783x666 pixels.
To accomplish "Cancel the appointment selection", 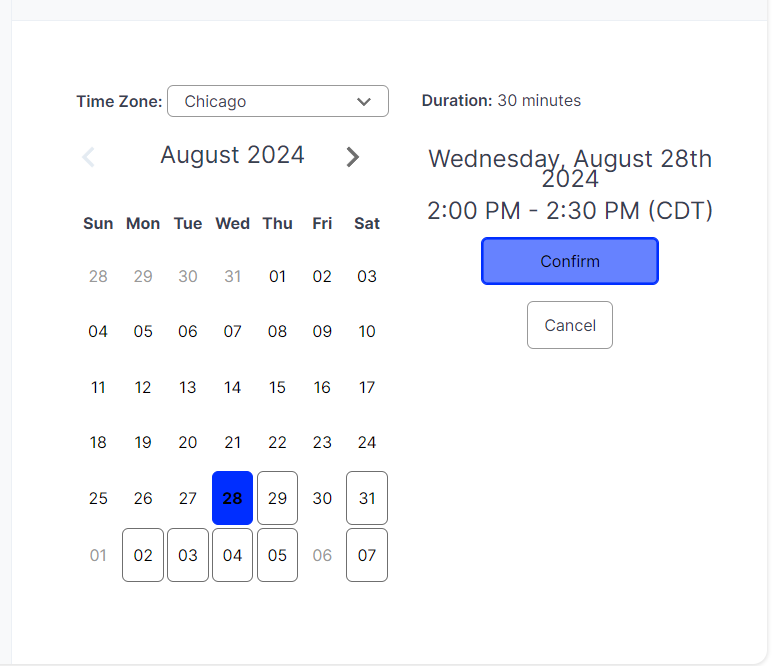I will (570, 325).
